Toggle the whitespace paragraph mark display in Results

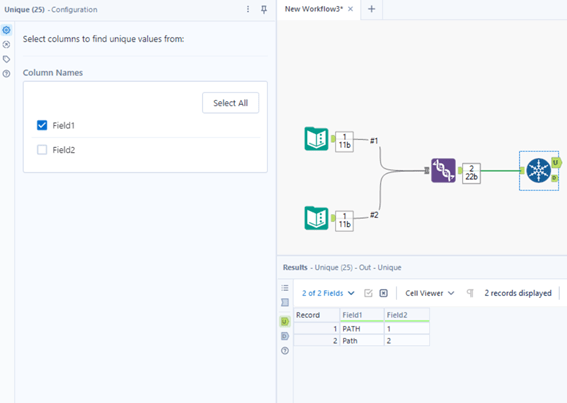470,293
